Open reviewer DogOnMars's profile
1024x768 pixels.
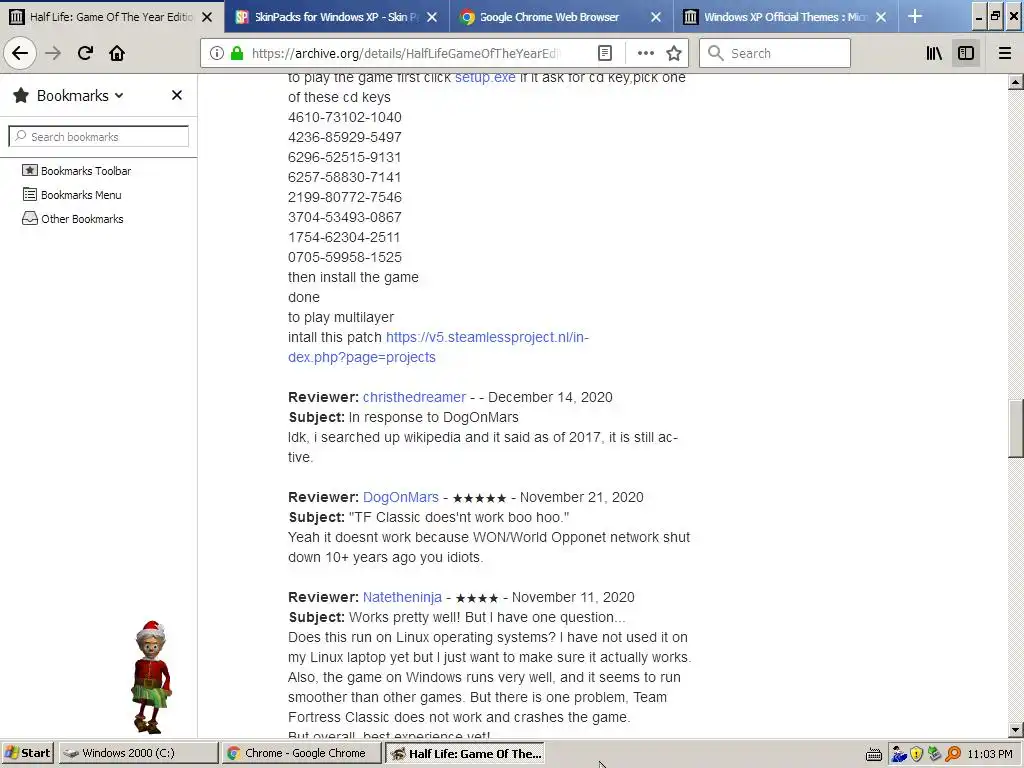click(x=400, y=497)
